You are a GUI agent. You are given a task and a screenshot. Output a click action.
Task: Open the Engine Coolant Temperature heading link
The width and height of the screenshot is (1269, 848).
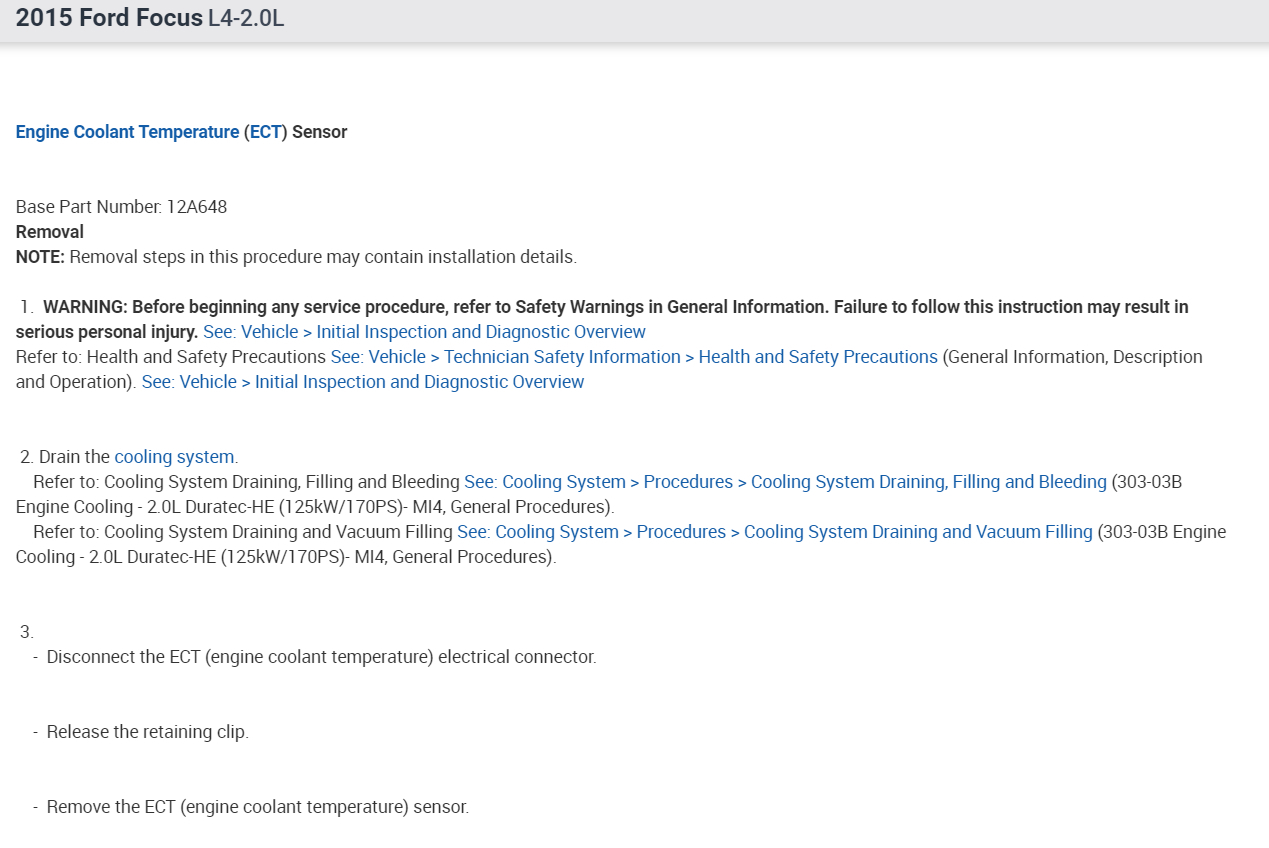(127, 132)
